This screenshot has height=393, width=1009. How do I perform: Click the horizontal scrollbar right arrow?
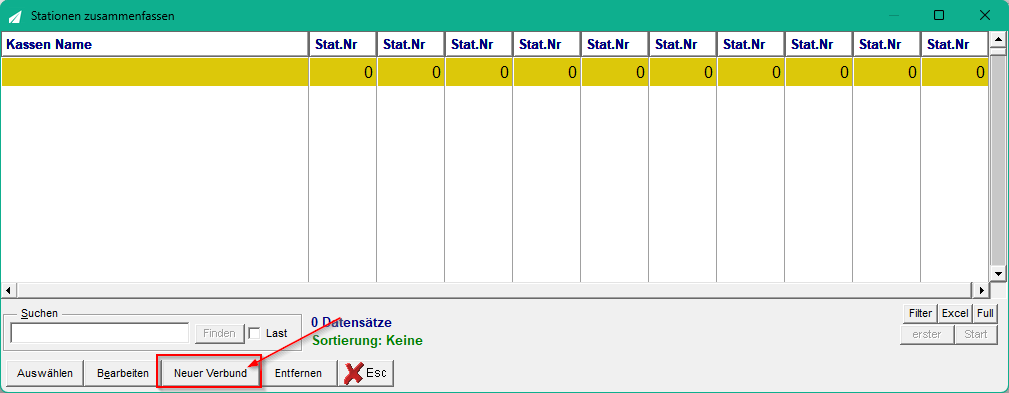click(982, 289)
